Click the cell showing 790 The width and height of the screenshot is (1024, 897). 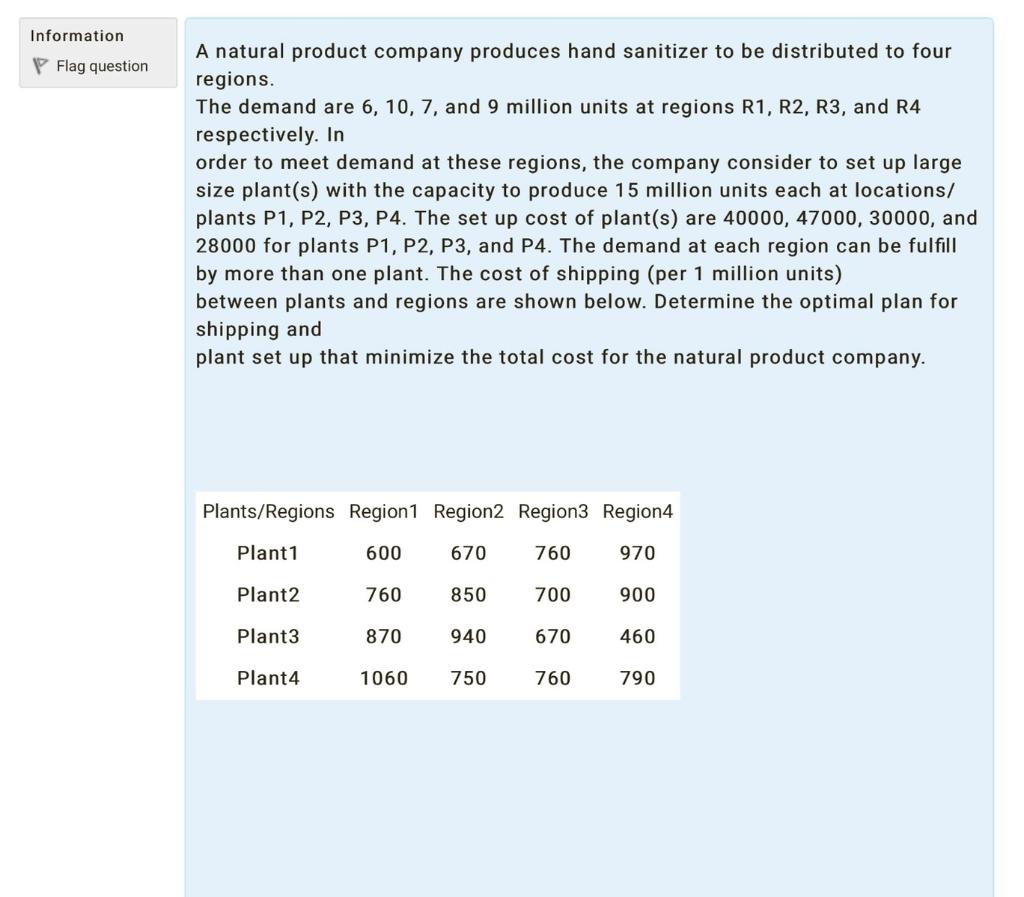637,678
